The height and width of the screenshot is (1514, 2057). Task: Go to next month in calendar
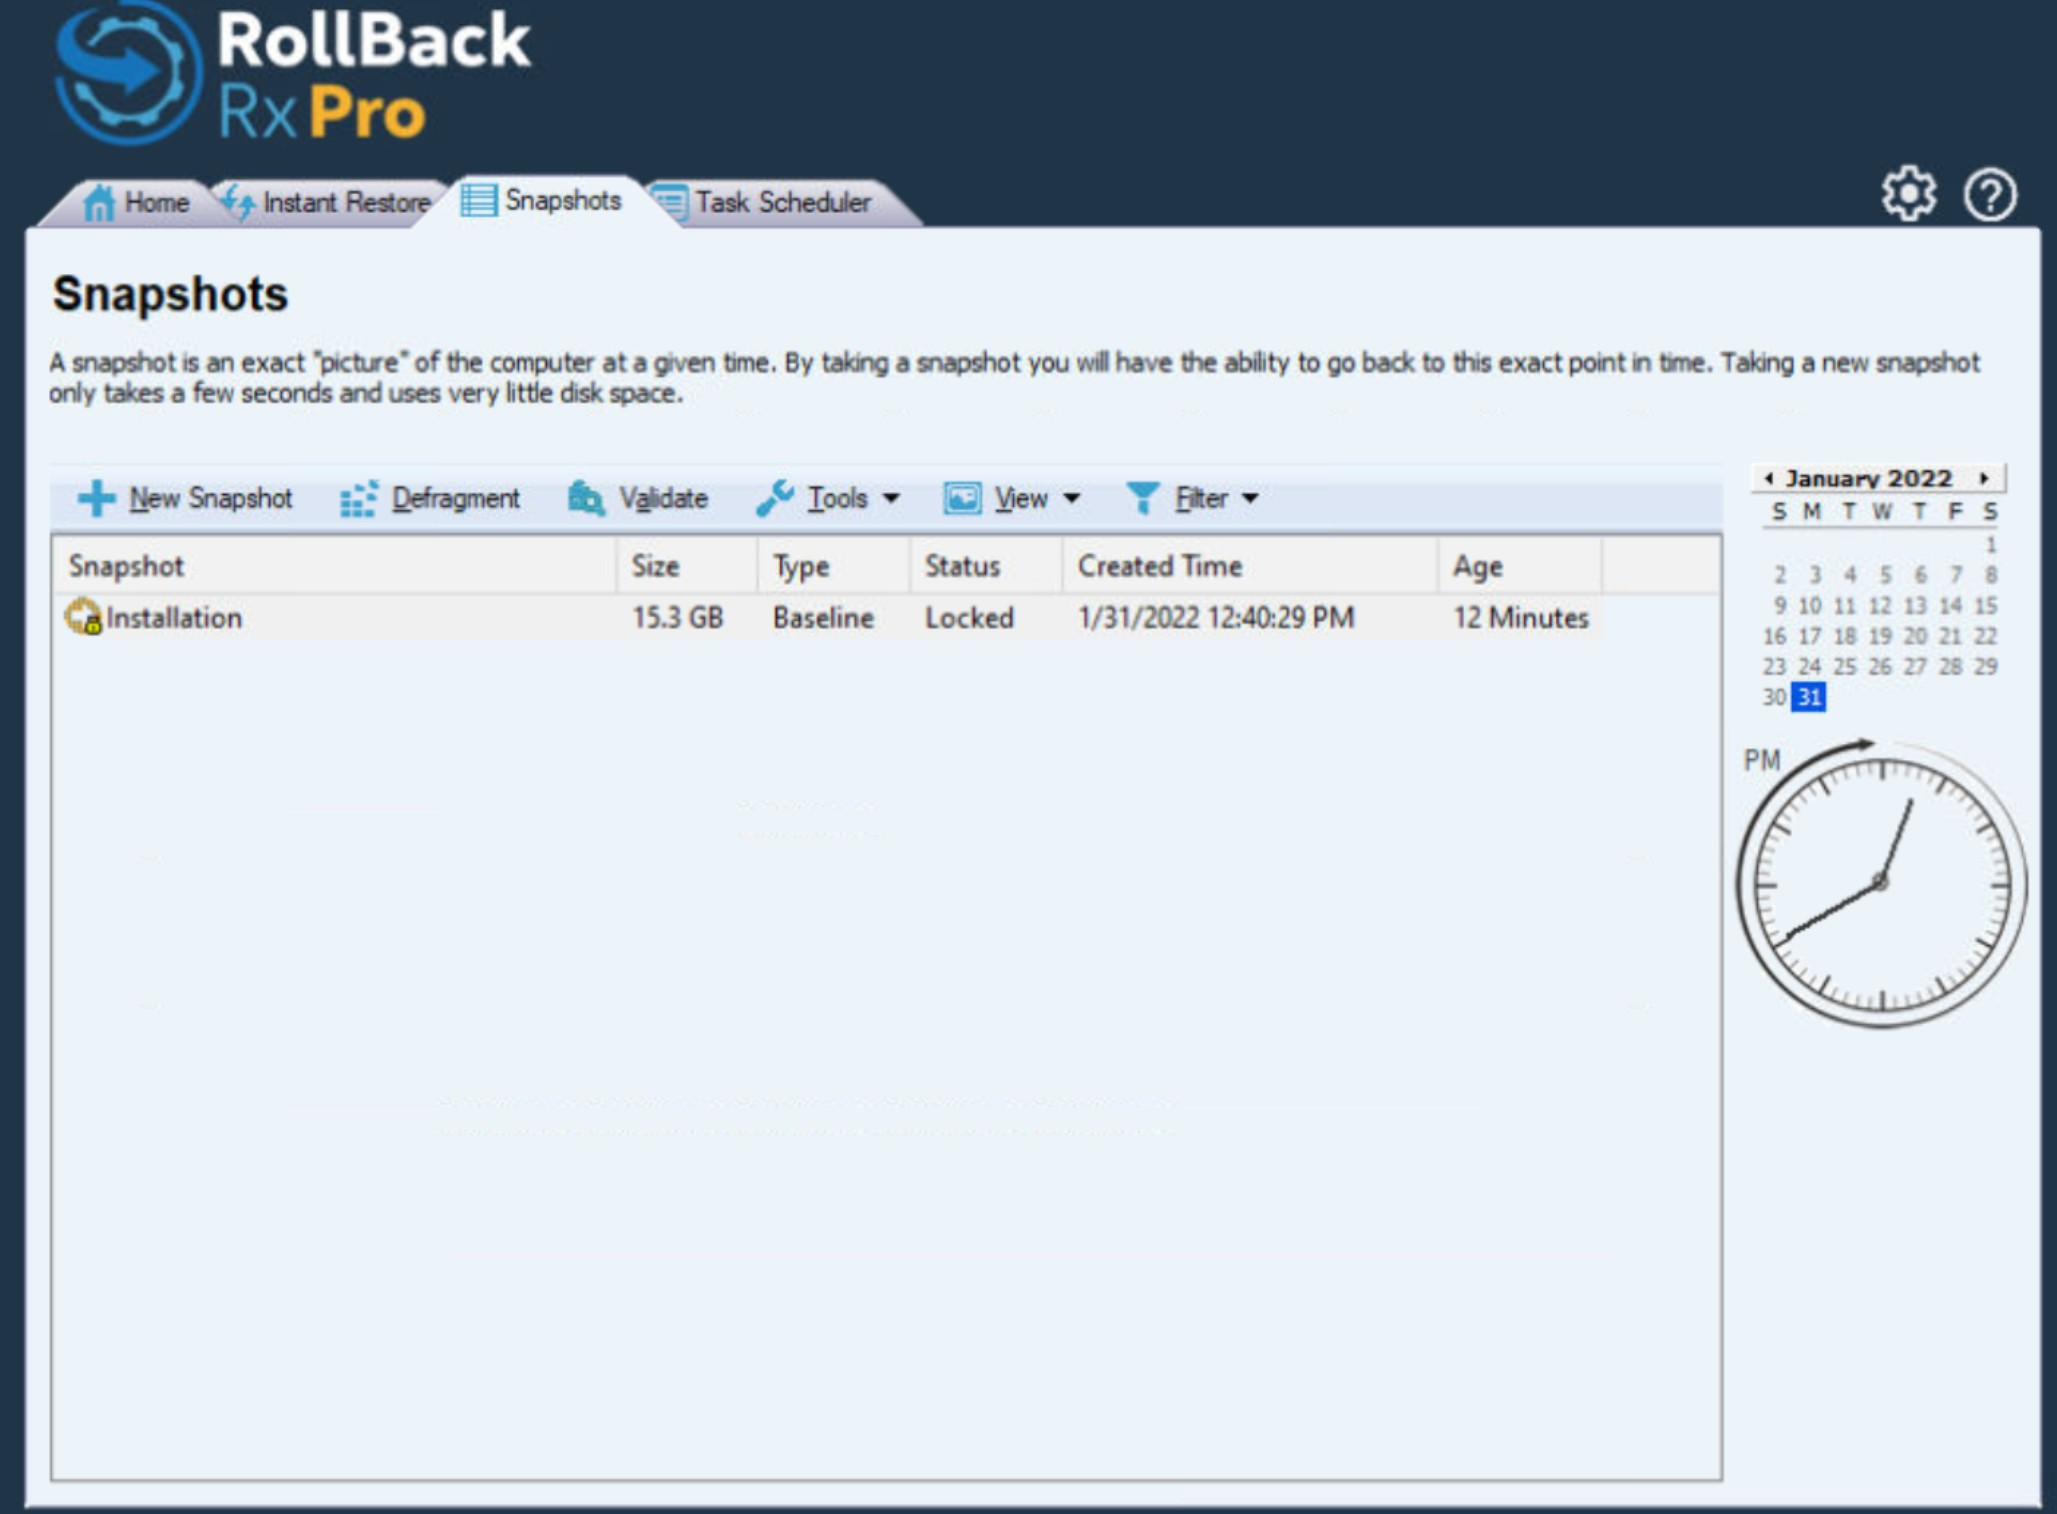(1984, 478)
